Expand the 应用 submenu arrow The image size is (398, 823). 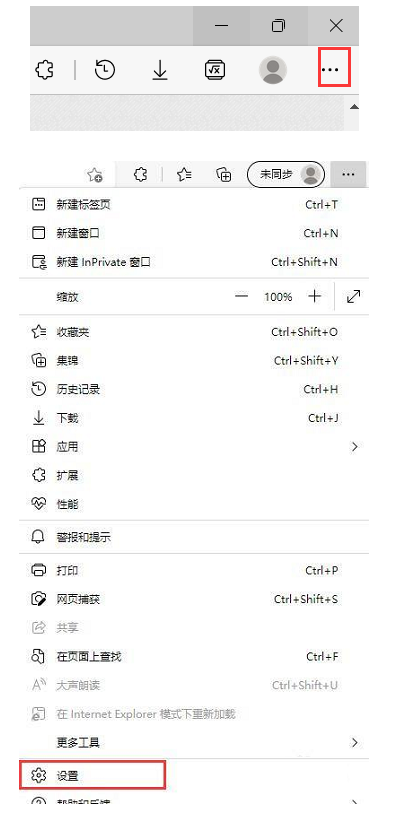click(355, 447)
